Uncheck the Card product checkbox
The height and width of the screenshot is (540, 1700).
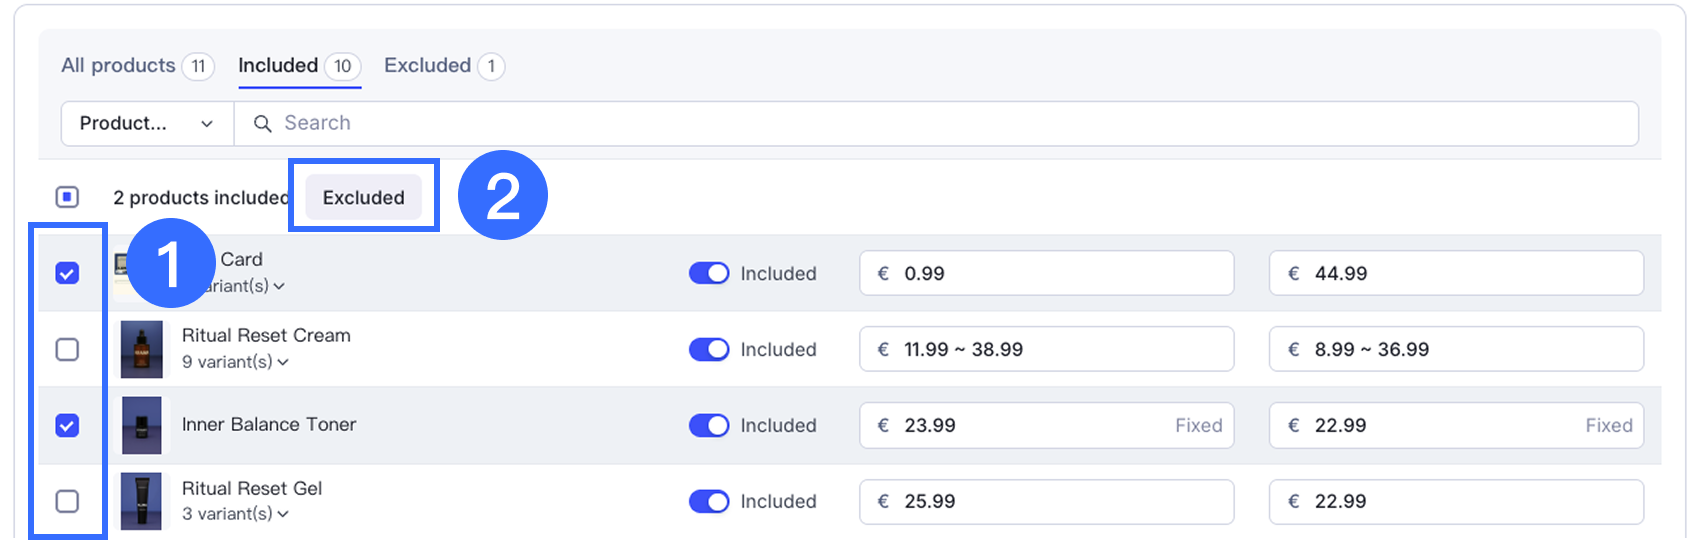pyautogui.click(x=67, y=273)
